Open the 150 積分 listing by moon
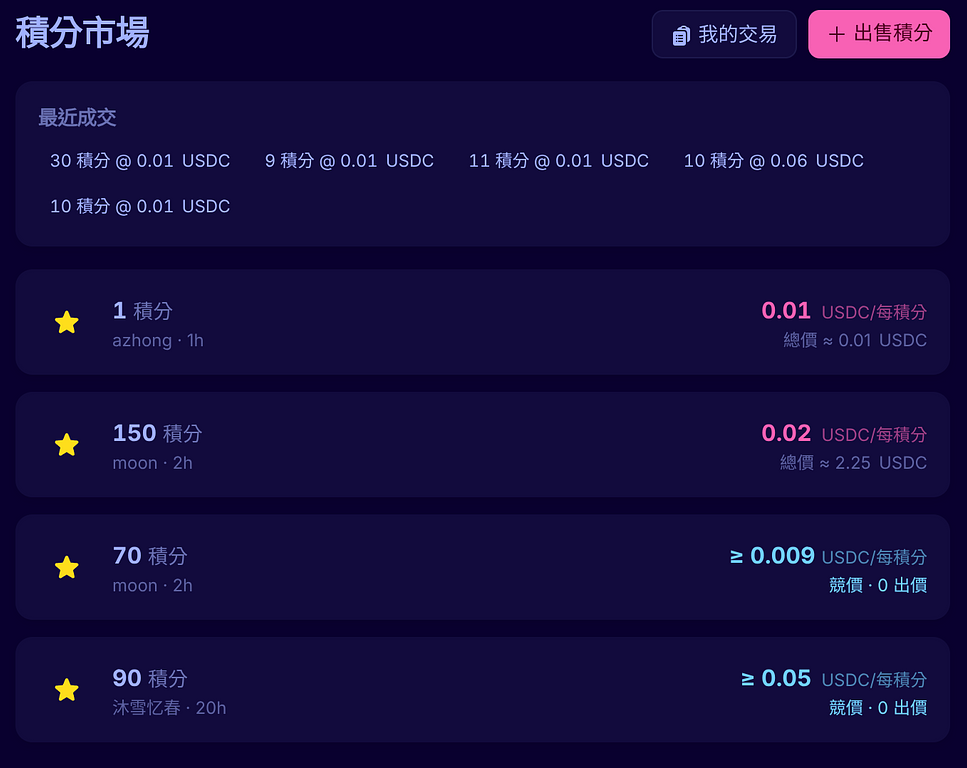Image resolution: width=967 pixels, height=768 pixels. pos(482,445)
